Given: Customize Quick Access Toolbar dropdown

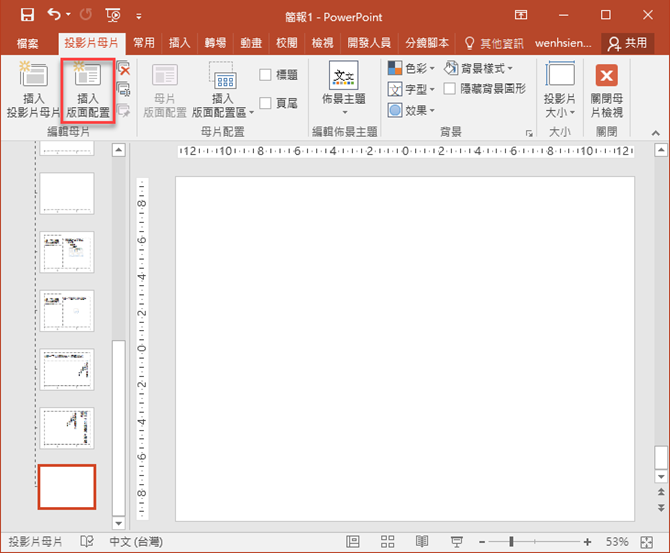Looking at the screenshot, I should coord(138,16).
